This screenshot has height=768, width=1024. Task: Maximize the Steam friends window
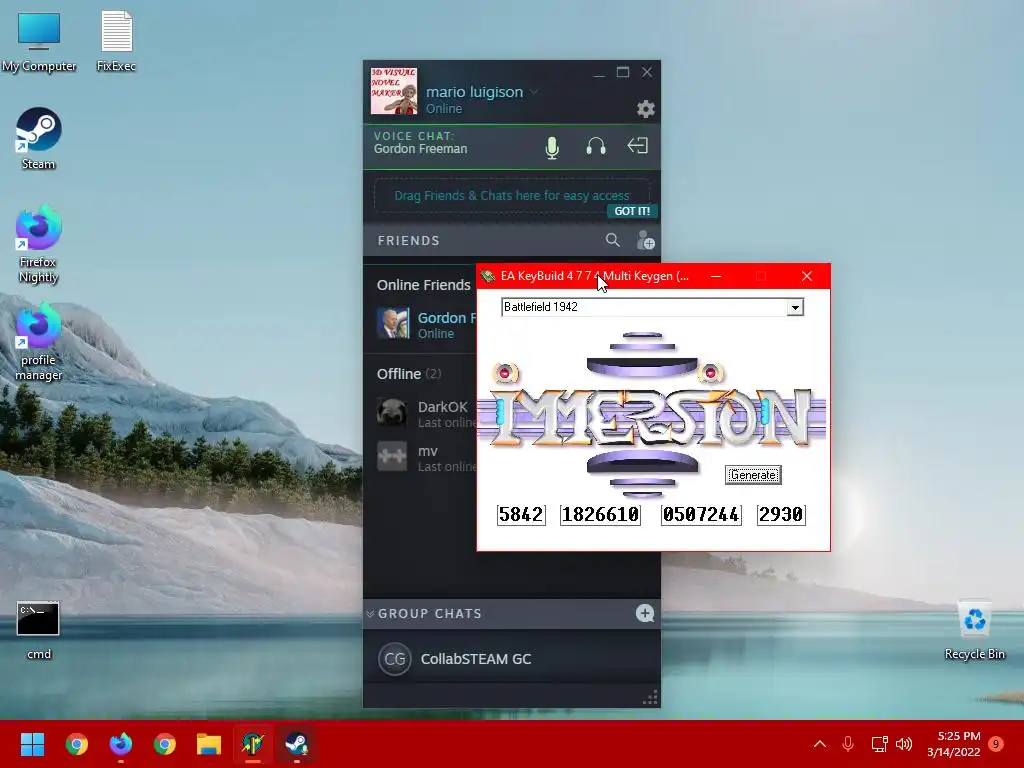623,72
